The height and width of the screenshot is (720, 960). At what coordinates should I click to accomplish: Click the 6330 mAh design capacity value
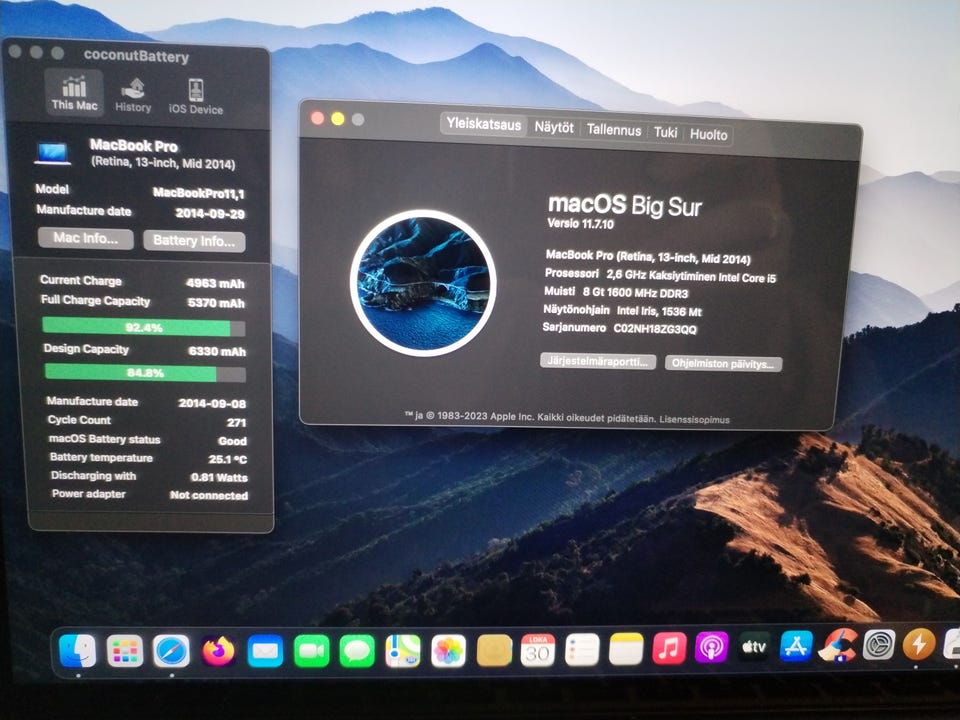tap(217, 351)
